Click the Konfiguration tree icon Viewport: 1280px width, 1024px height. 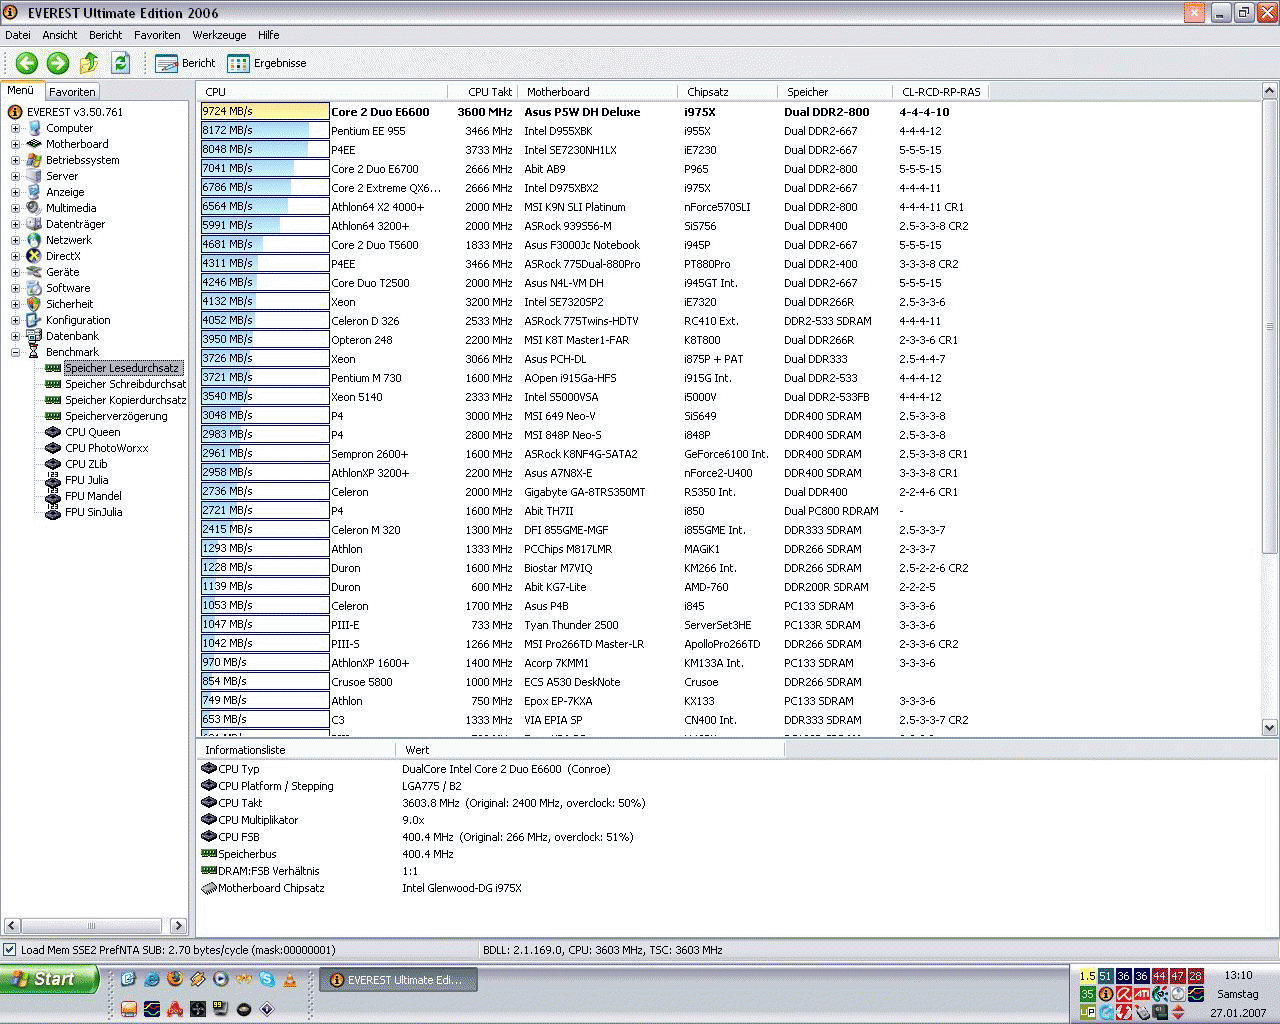point(34,320)
